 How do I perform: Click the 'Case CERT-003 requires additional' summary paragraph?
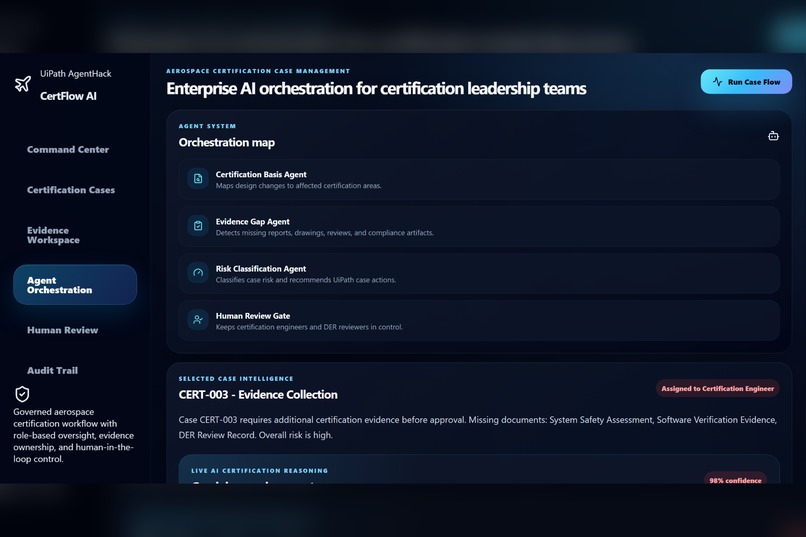pyautogui.click(x=478, y=428)
